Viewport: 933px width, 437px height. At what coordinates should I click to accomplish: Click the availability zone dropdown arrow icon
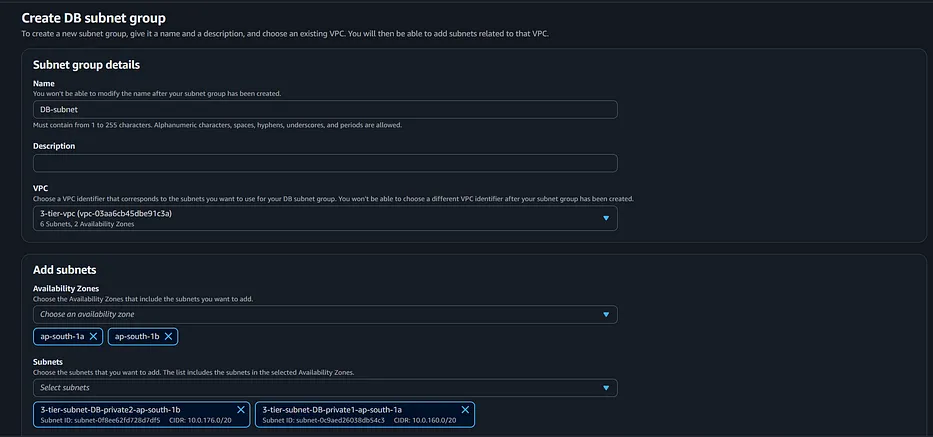pos(606,314)
